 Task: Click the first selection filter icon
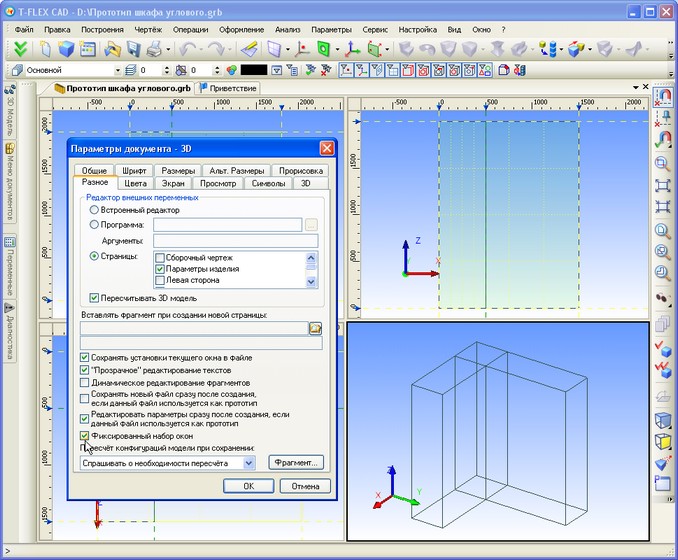345,70
